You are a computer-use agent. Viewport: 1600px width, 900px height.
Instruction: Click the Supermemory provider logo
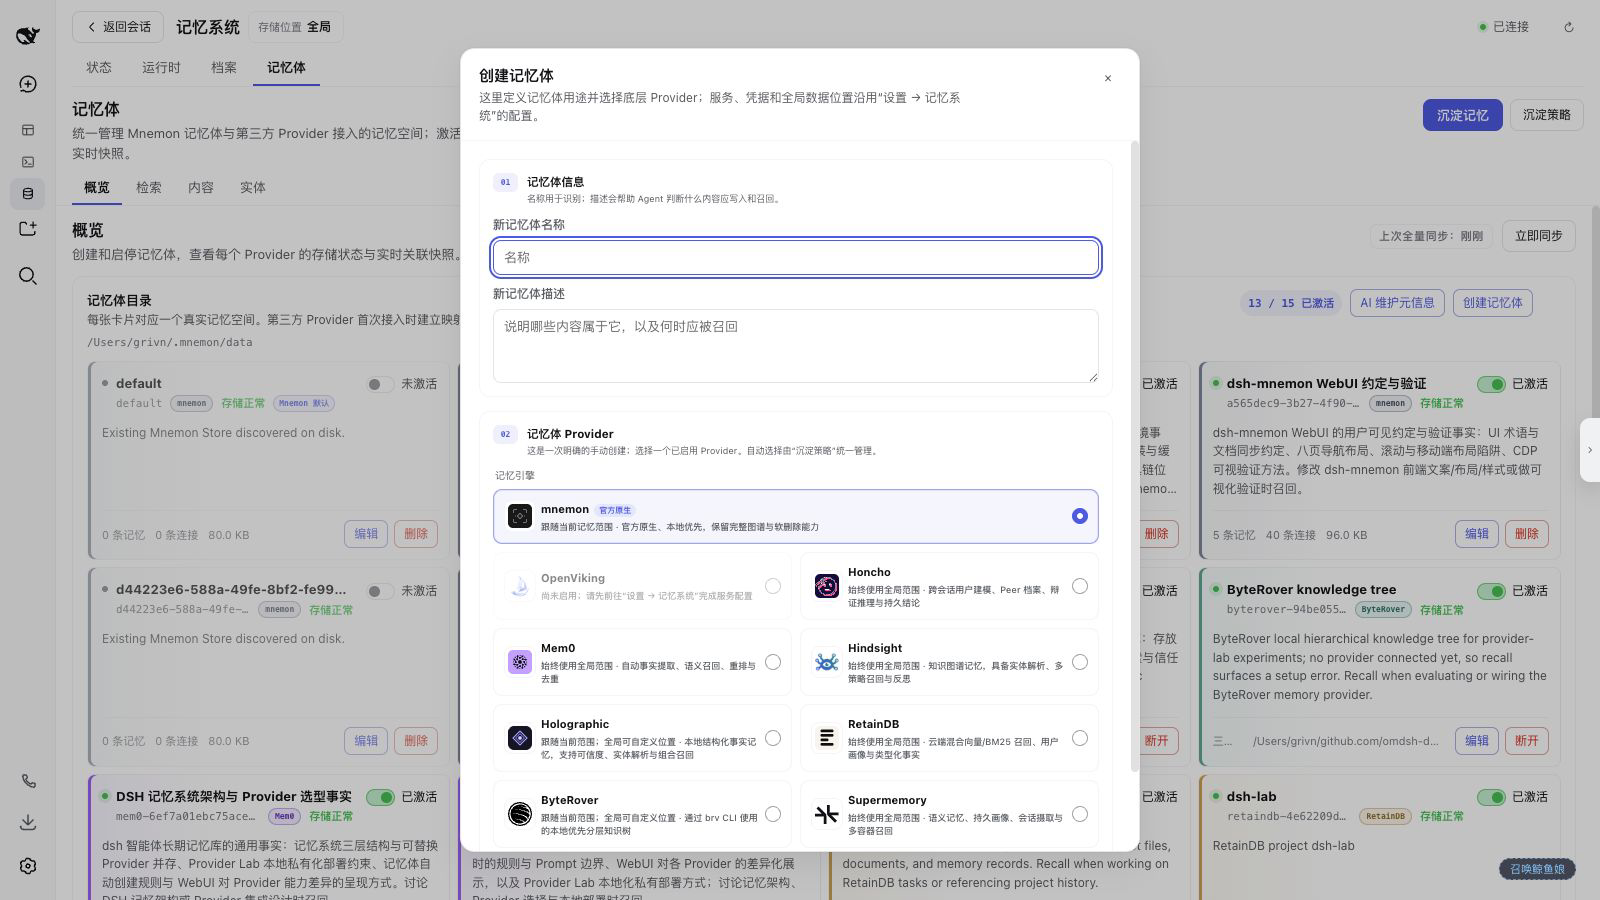click(x=827, y=814)
